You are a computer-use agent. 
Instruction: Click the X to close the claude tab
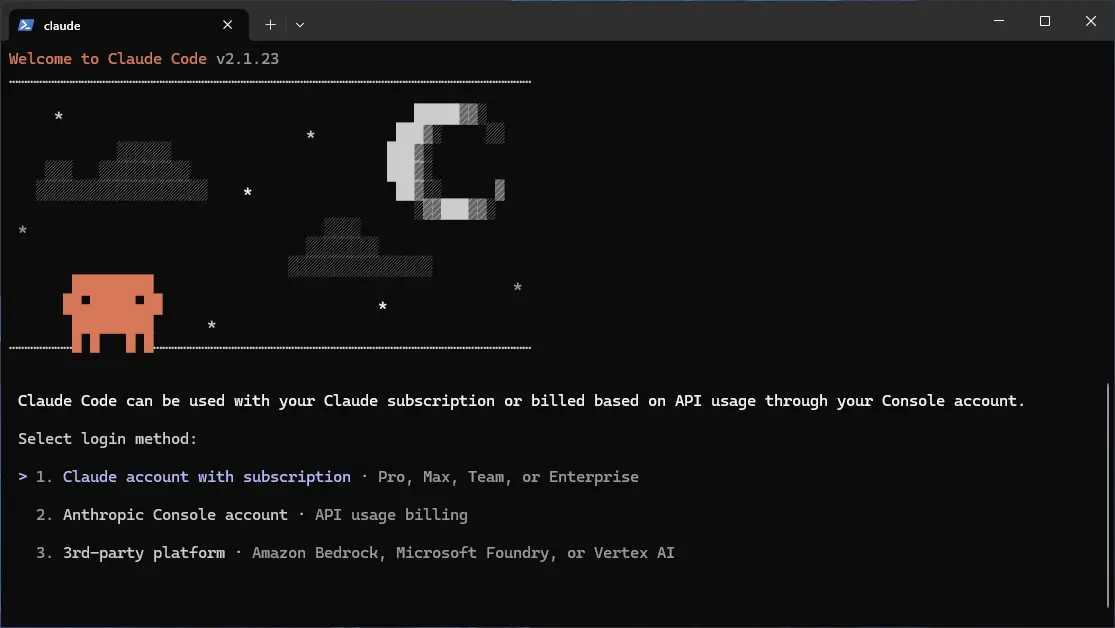227,24
